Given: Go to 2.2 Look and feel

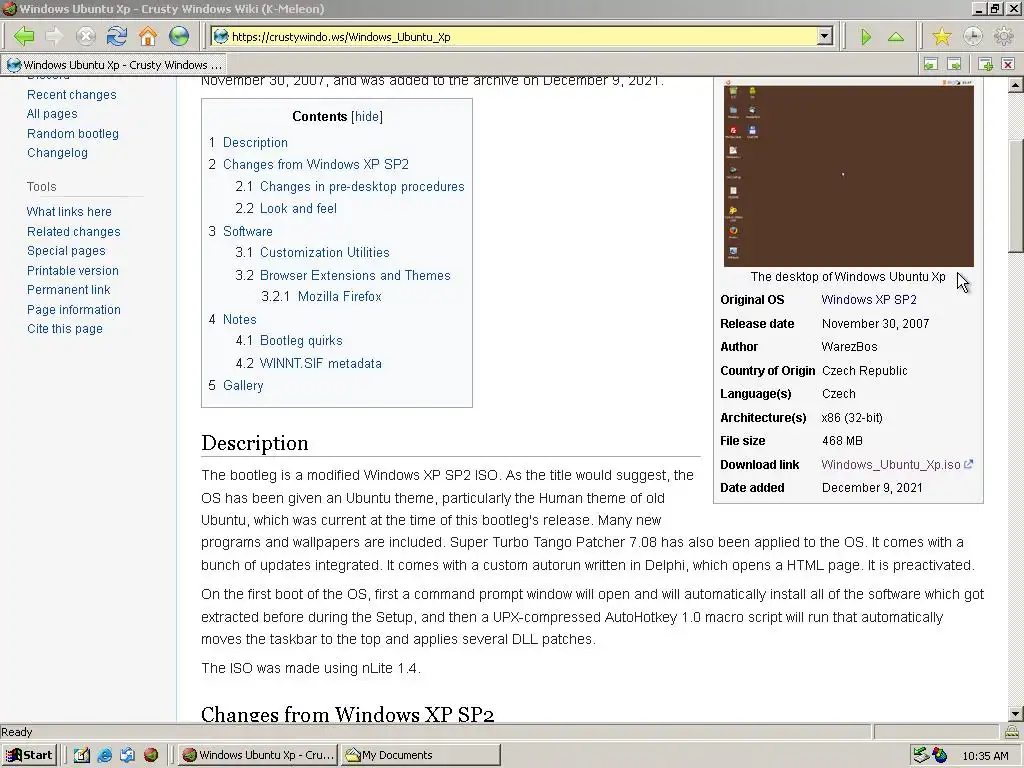Looking at the screenshot, I should point(286,208).
